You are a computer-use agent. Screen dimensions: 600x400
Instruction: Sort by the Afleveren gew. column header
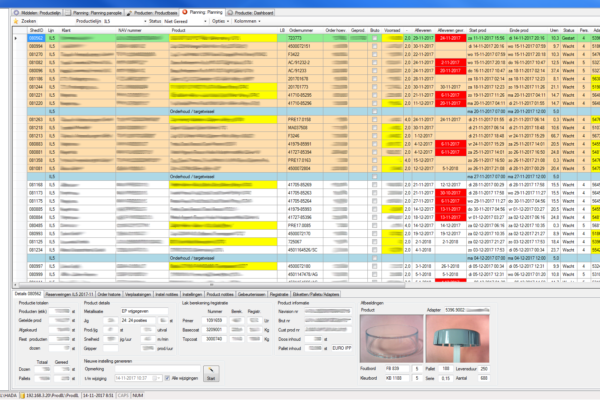450,30
